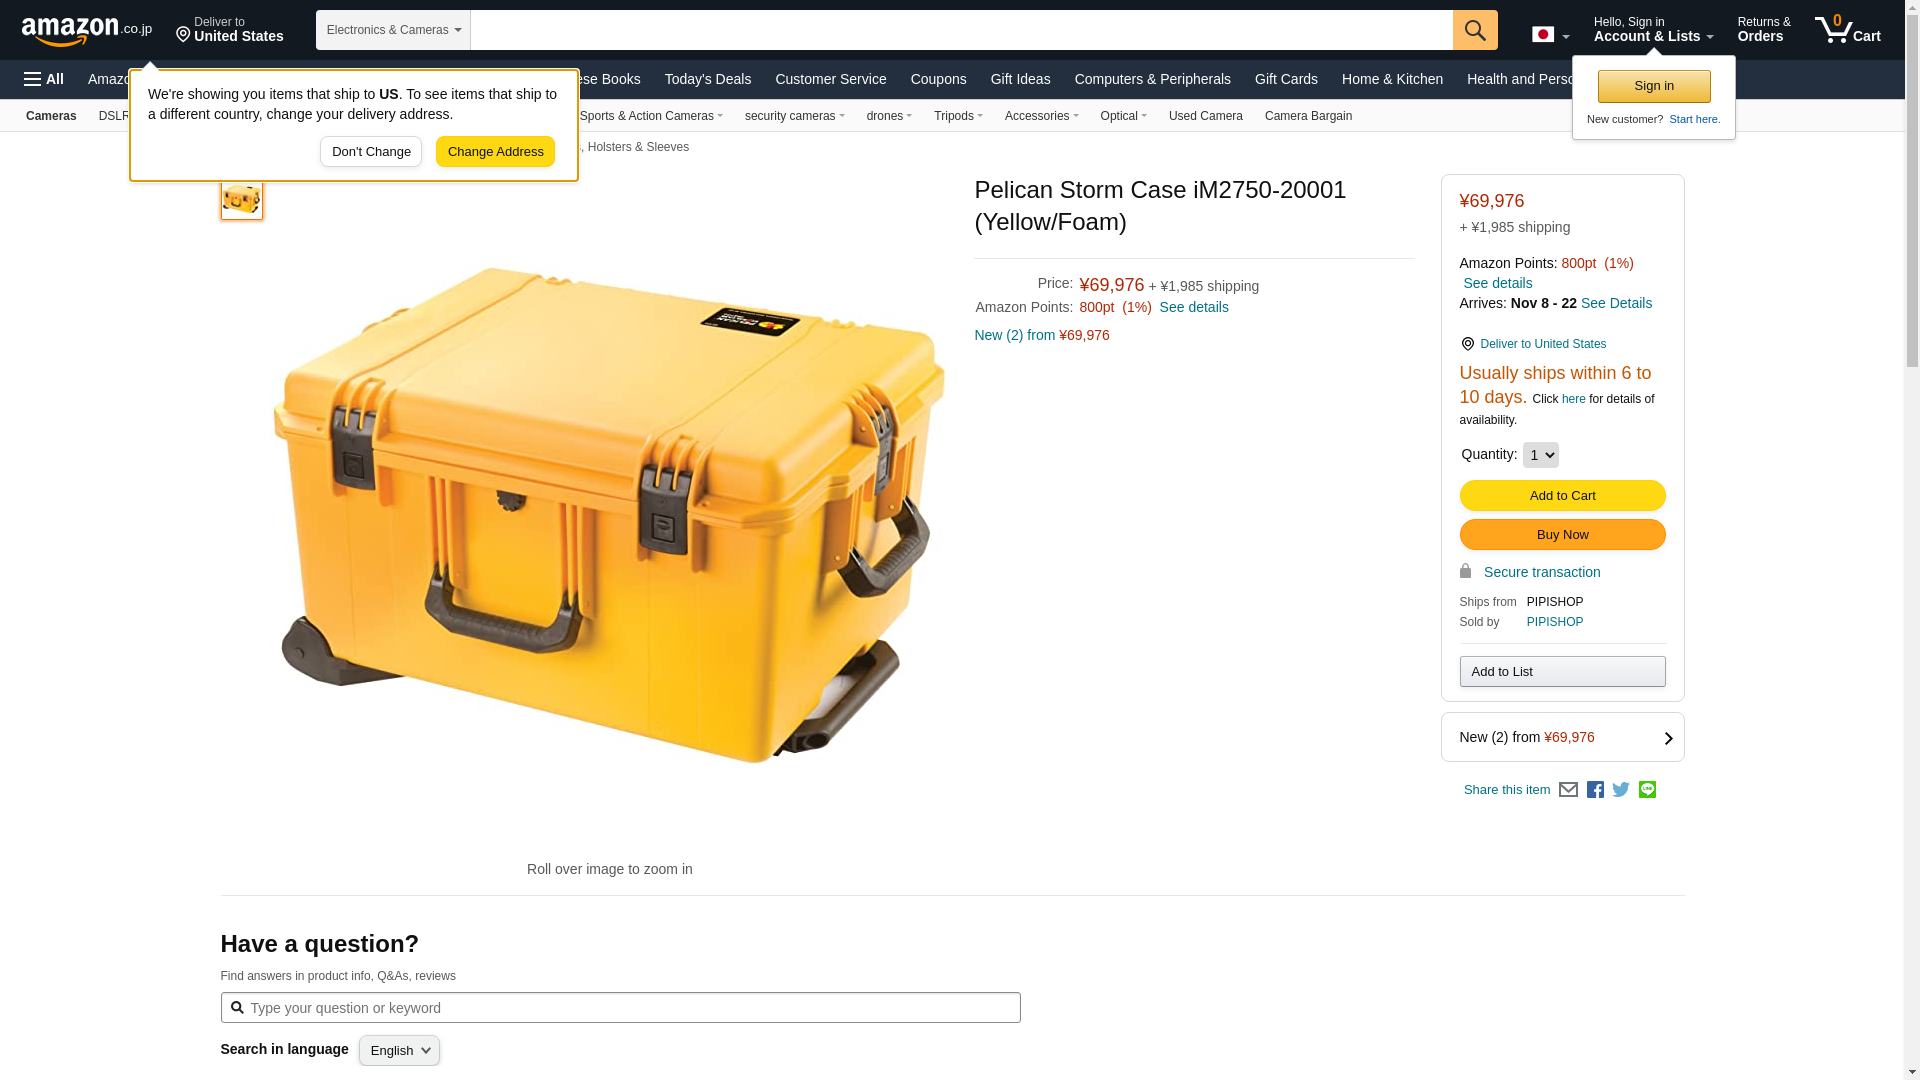This screenshot has width=1920, height=1080.
Task: Open Tripods submenu in camera bar
Action: [x=958, y=116]
